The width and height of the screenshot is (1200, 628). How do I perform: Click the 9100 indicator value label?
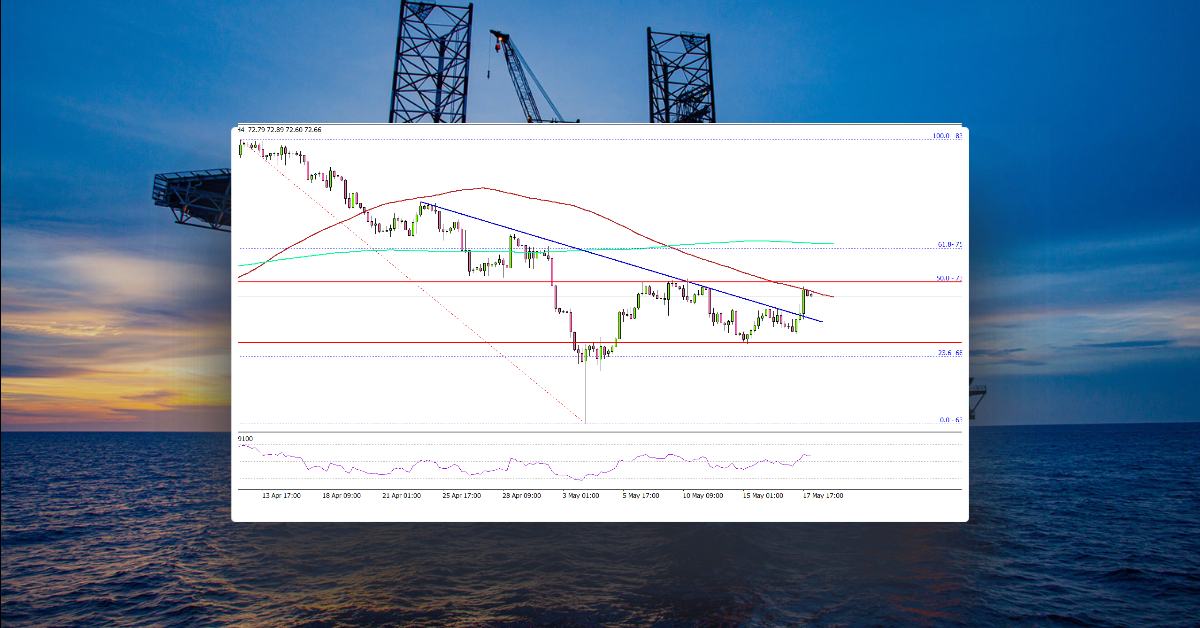pos(243,438)
